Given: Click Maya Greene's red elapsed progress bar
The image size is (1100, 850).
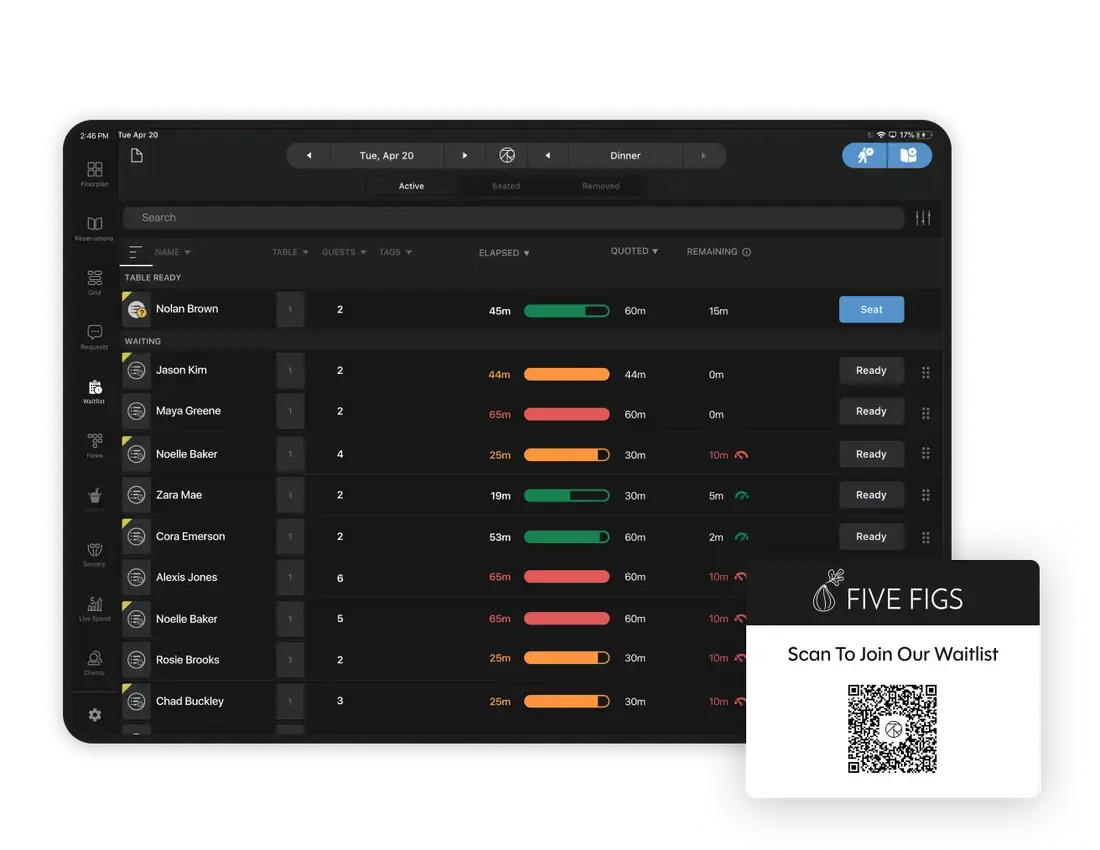Looking at the screenshot, I should [567, 414].
